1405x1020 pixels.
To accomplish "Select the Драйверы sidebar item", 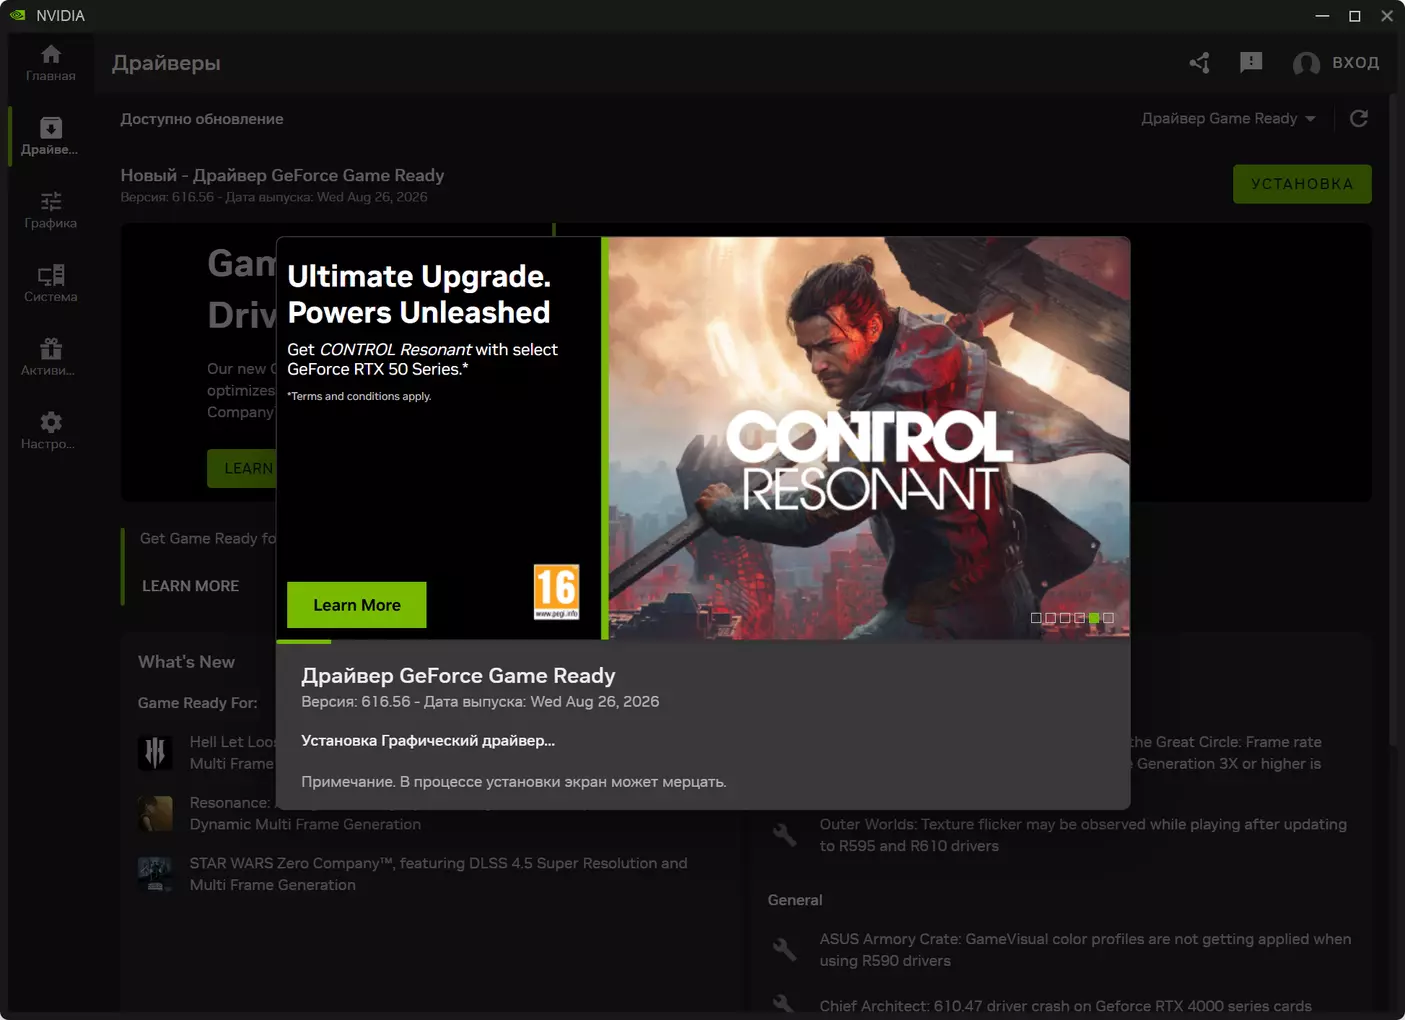I will (51, 136).
